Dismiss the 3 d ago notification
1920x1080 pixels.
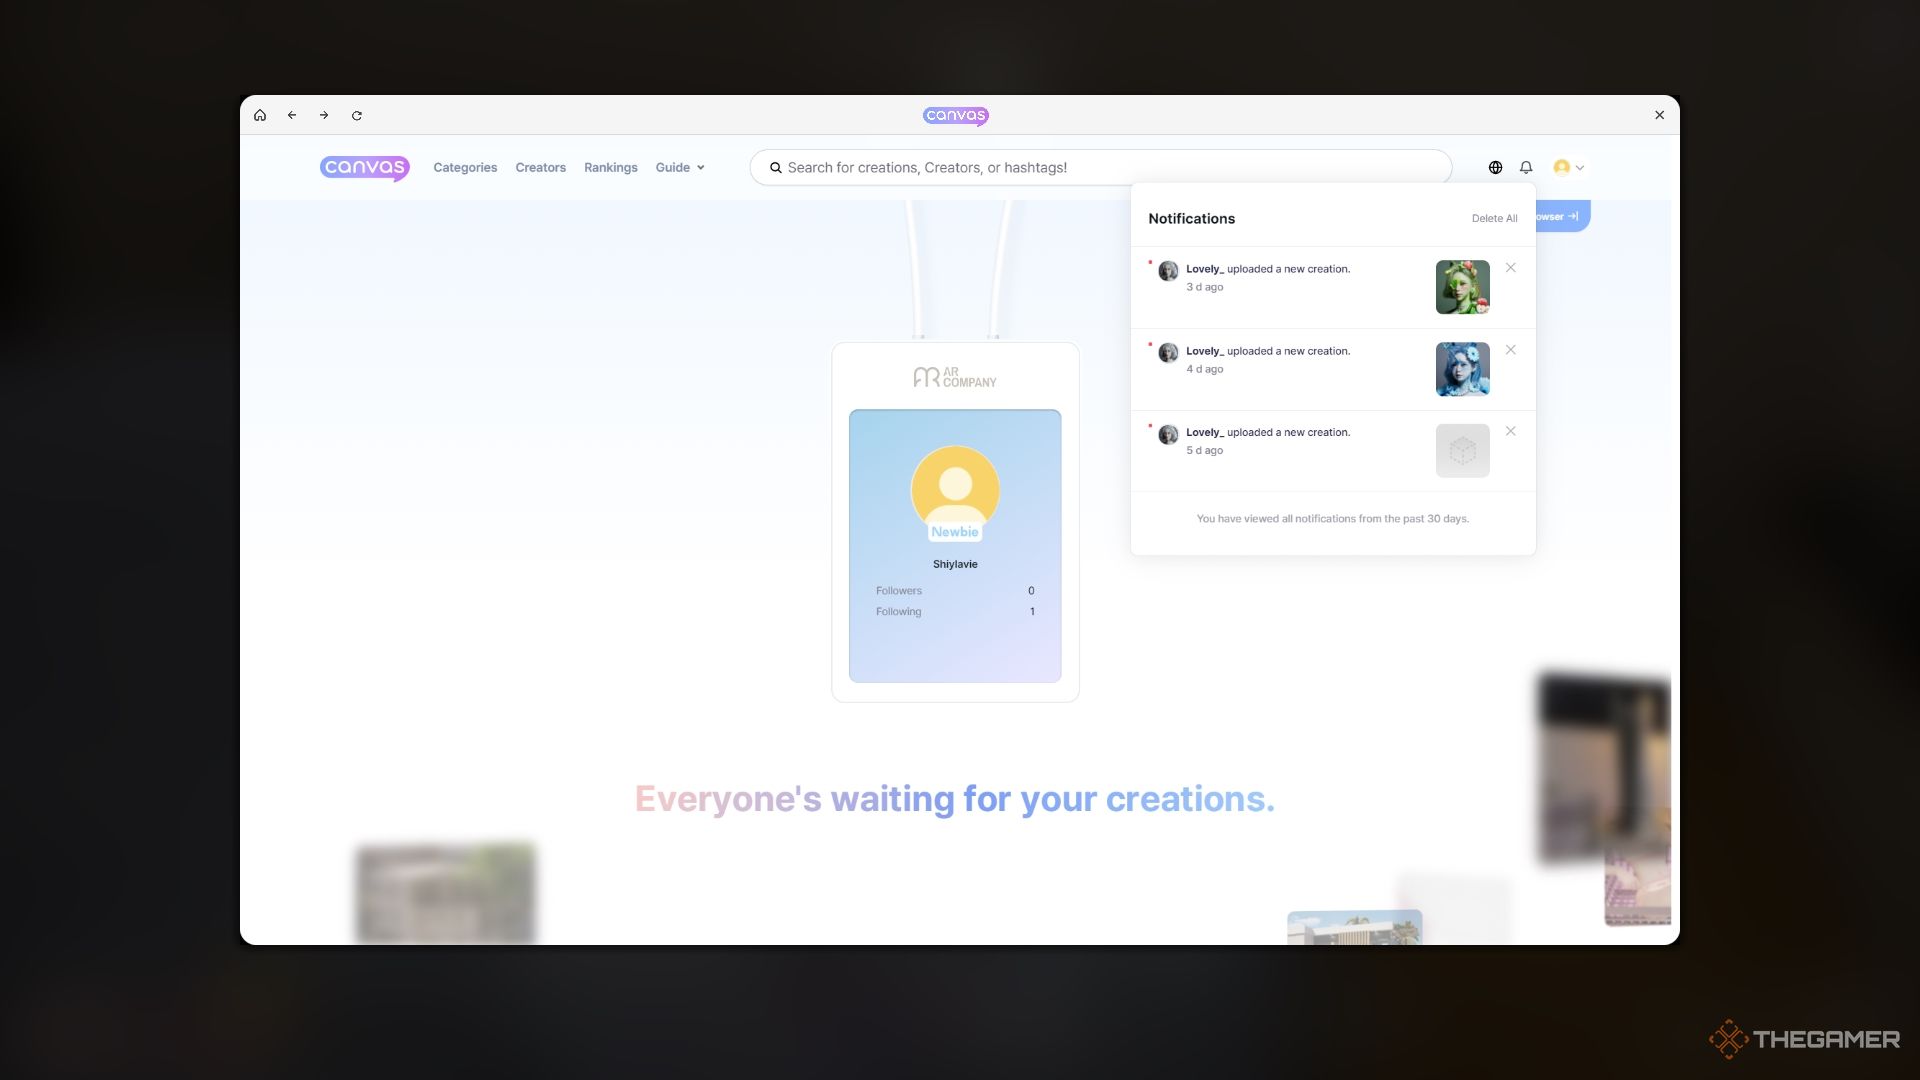tap(1511, 268)
